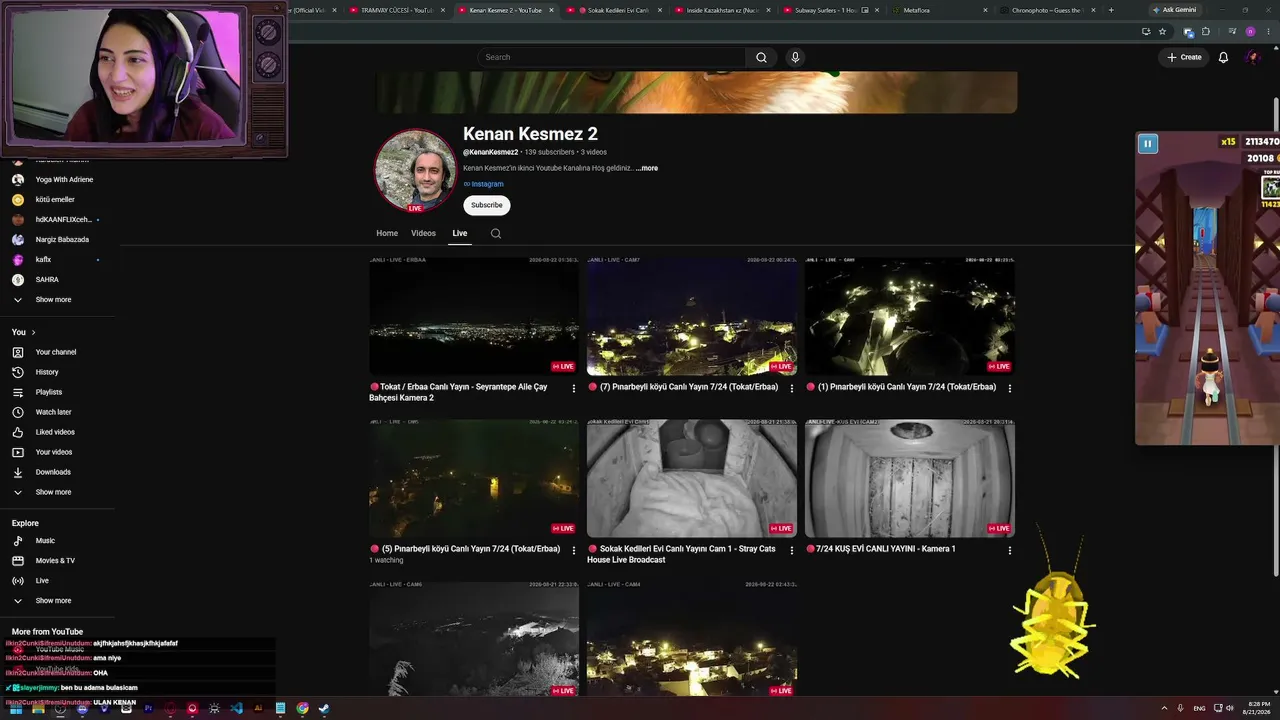Open the network tray icon
This screenshot has height=720, width=1280.
tap(1216, 708)
